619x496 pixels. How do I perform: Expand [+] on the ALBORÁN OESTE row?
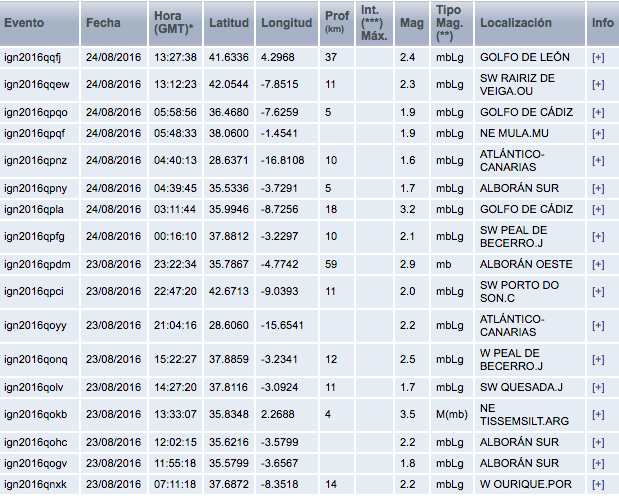point(598,264)
